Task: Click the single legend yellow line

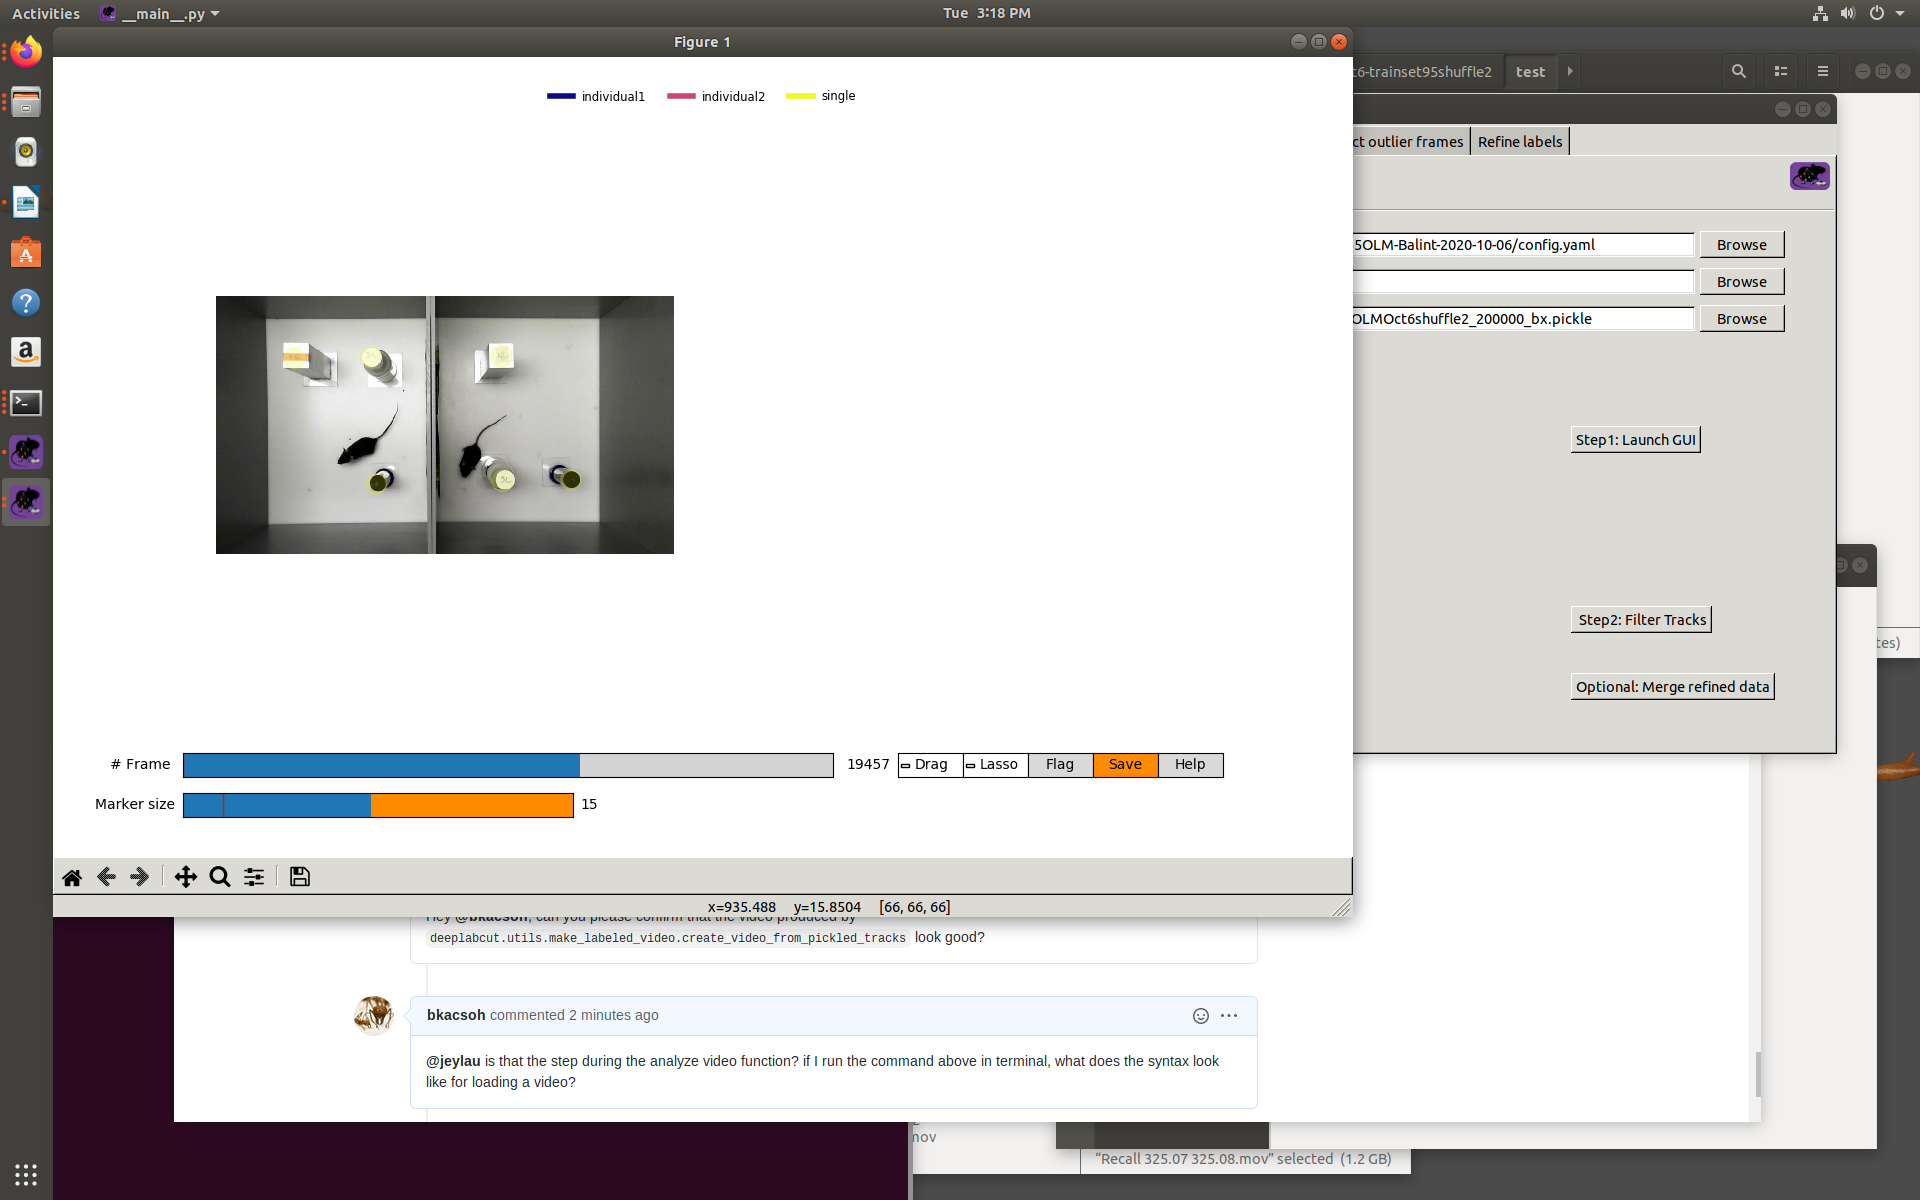Action: (x=801, y=96)
